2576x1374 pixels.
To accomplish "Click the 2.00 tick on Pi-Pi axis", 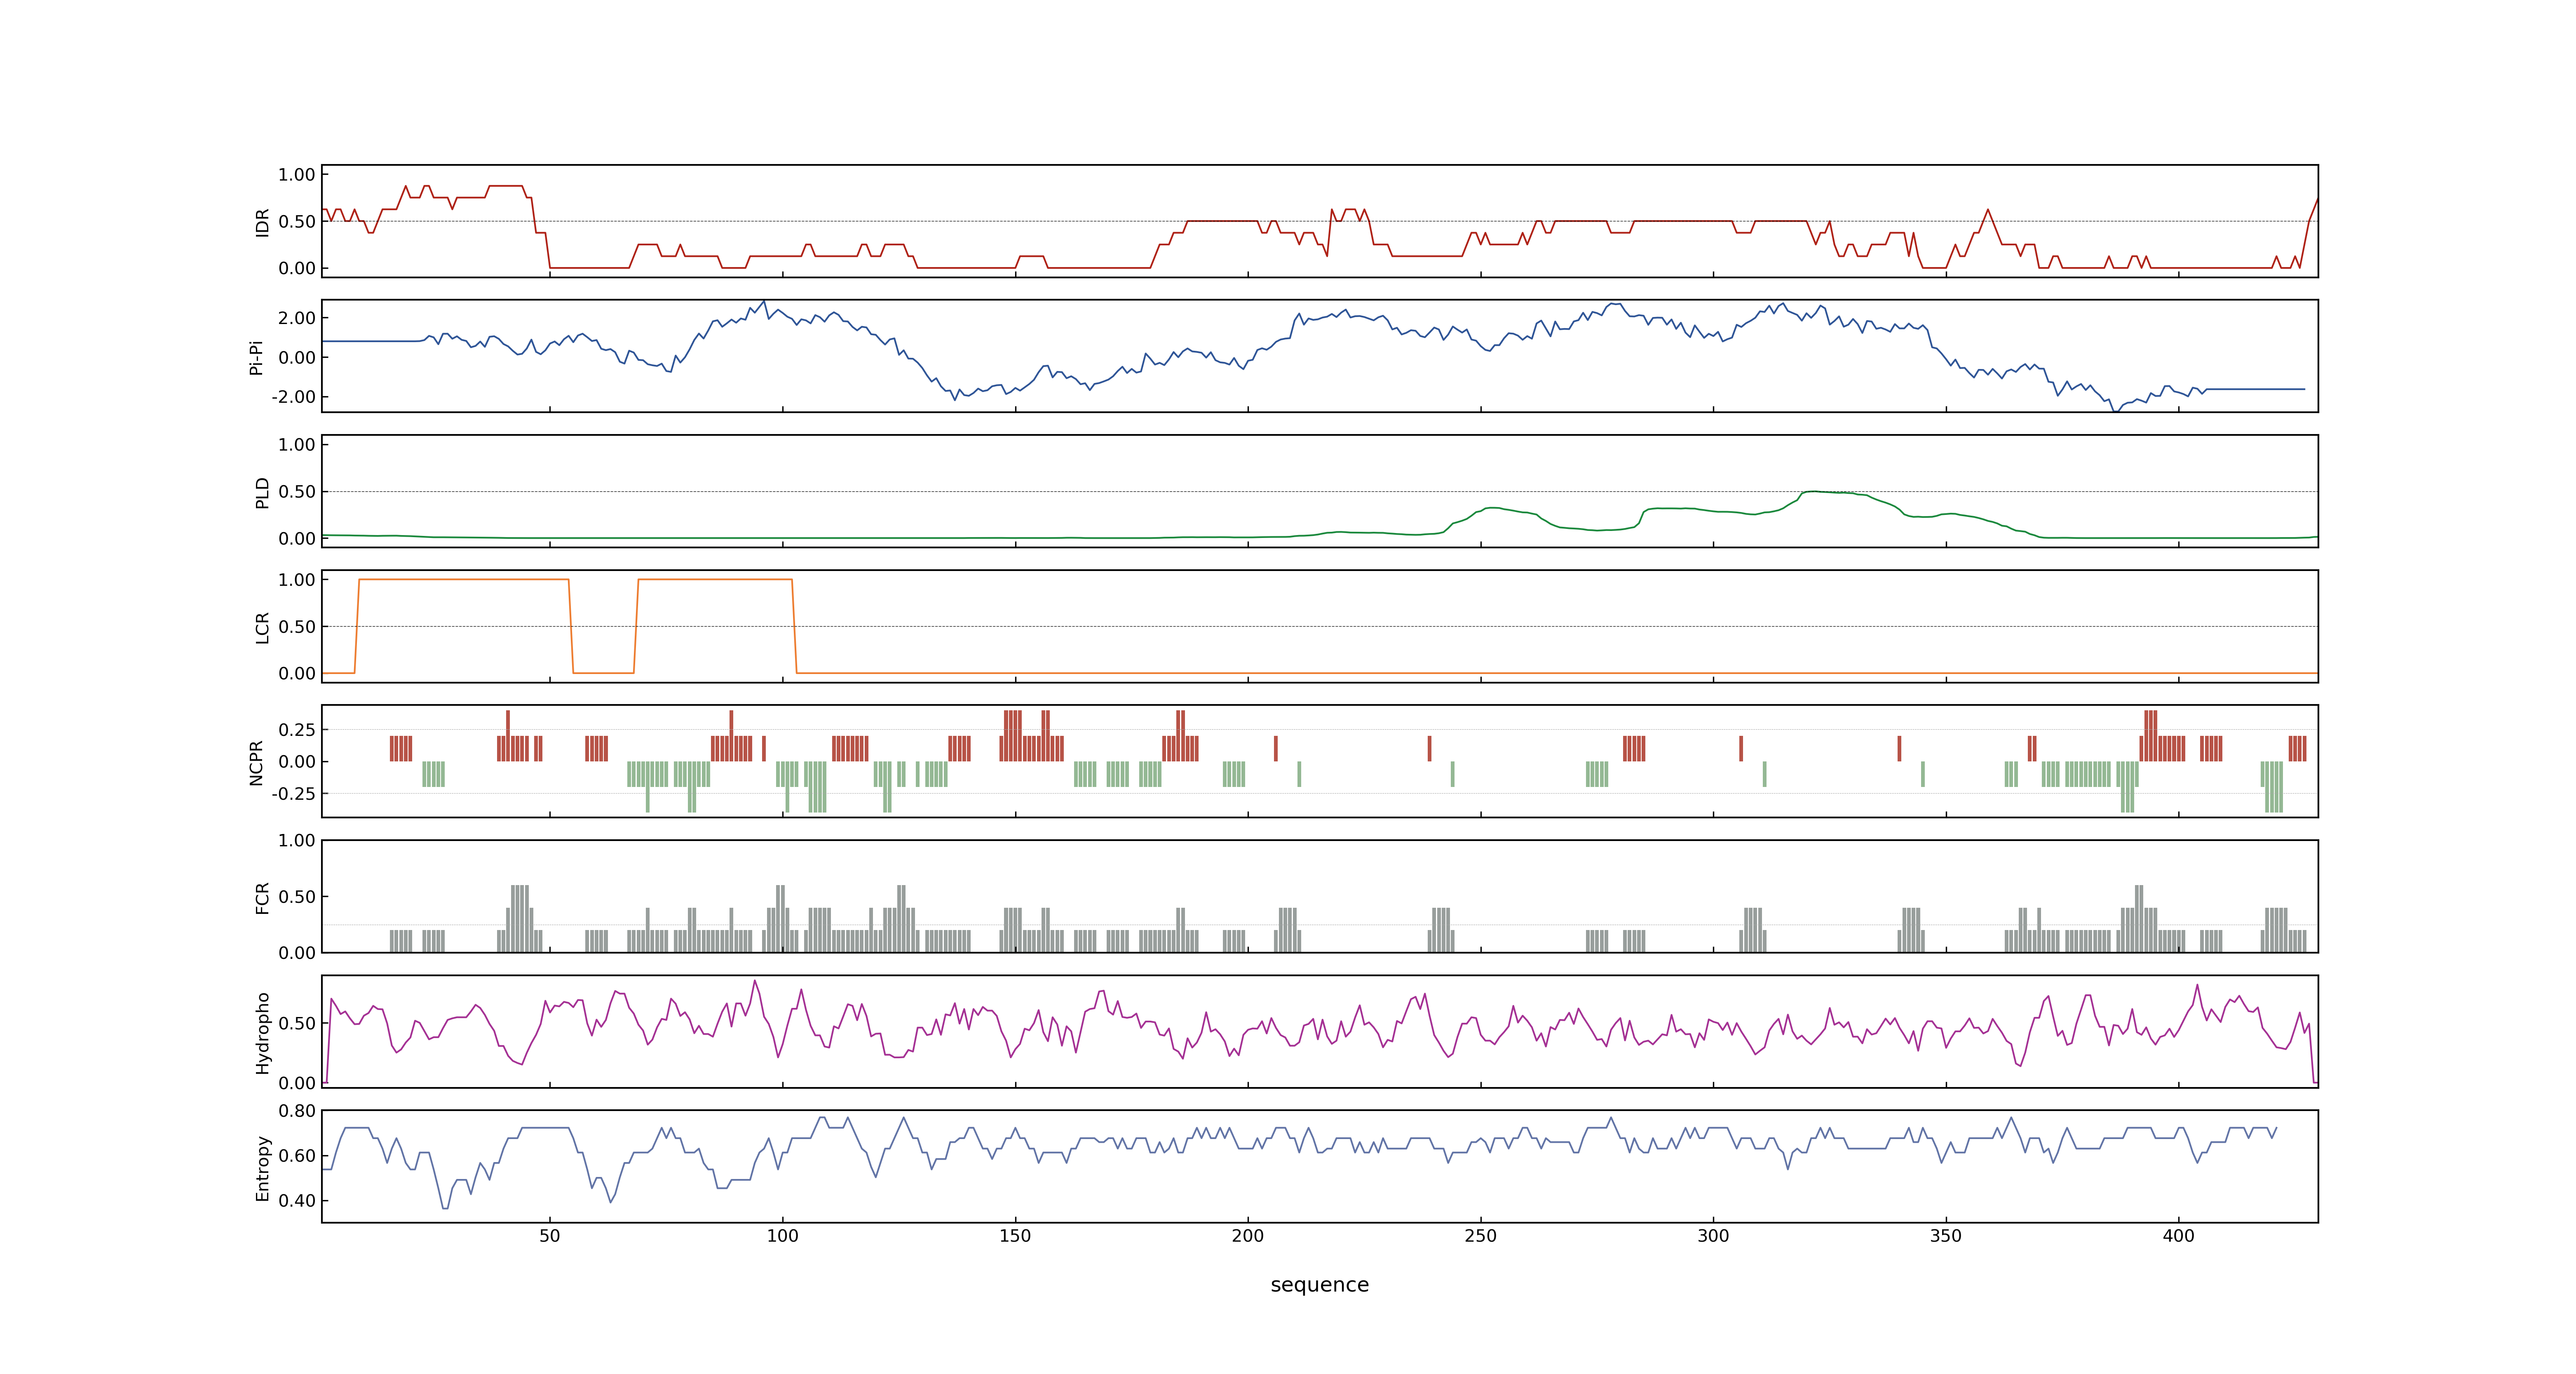I will click(297, 318).
